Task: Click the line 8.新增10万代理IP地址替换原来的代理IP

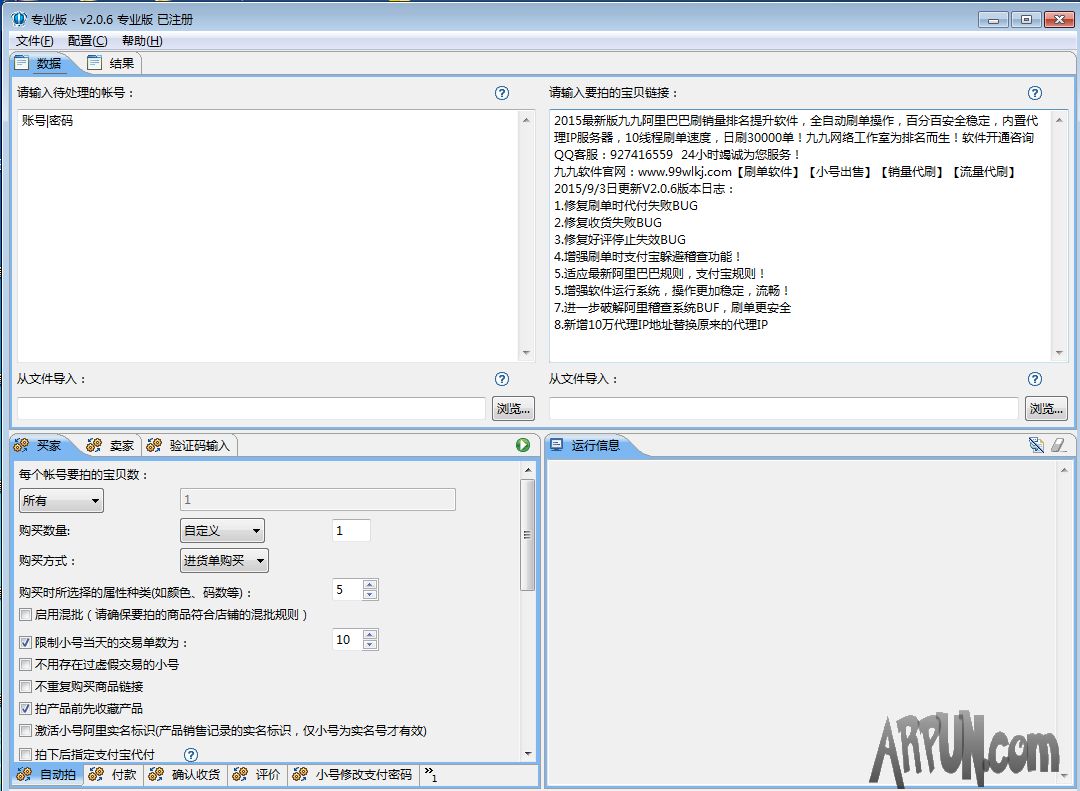Action: click(661, 325)
